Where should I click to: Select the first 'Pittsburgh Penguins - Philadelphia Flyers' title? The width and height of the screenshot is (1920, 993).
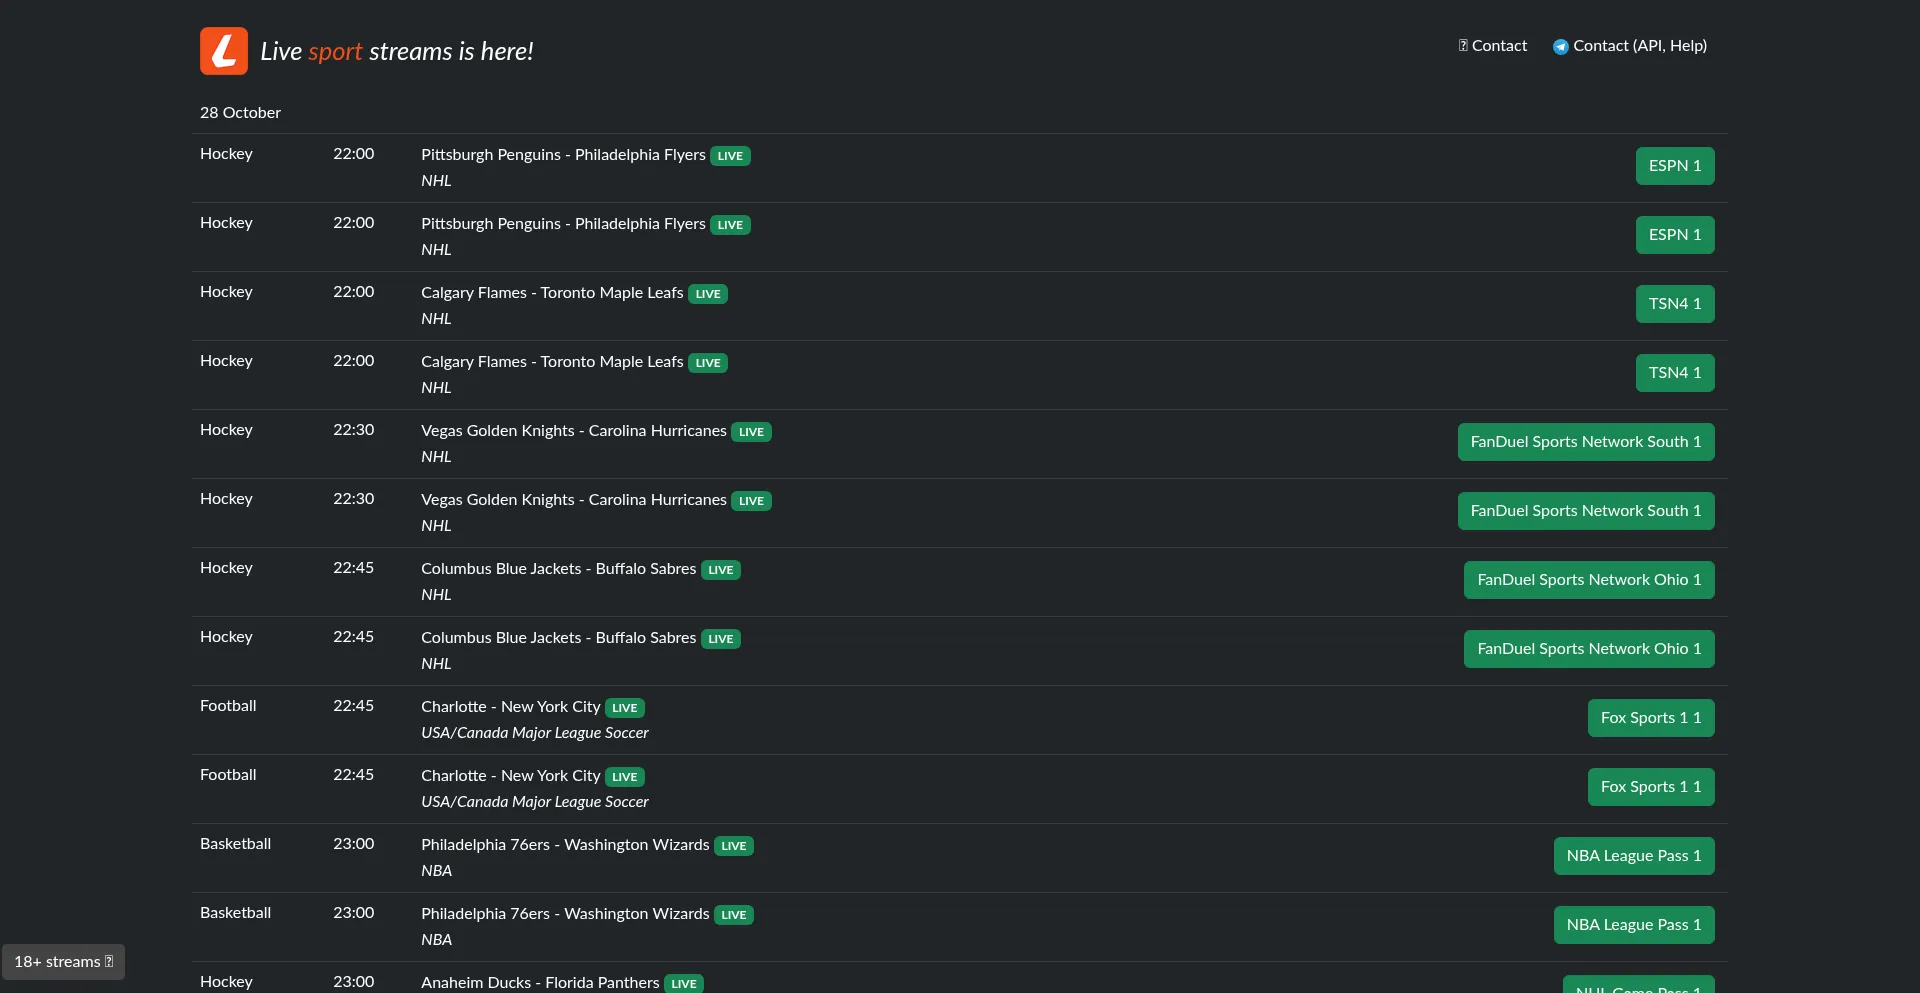pos(563,155)
